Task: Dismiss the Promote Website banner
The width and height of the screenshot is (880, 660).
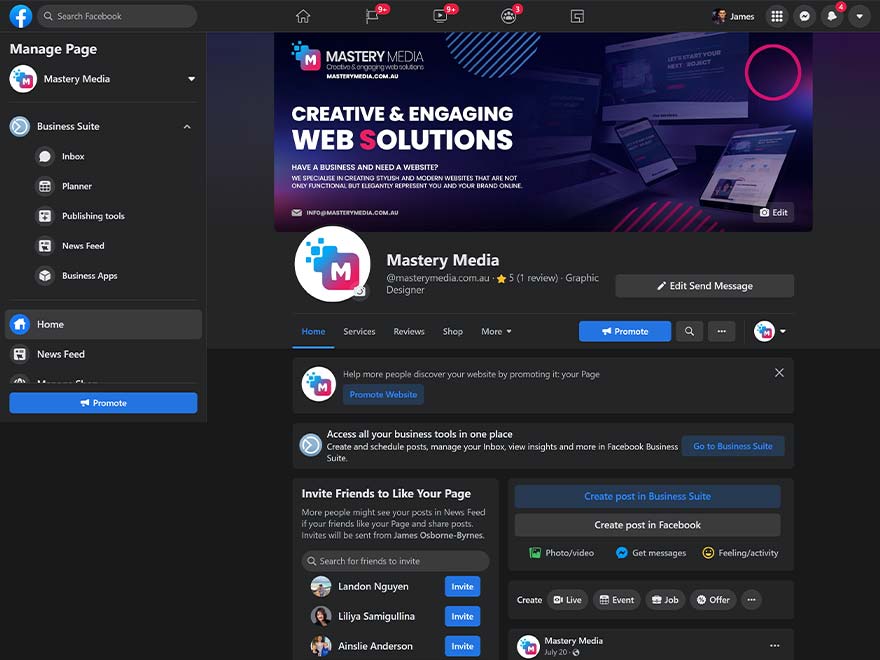Action: [x=779, y=373]
